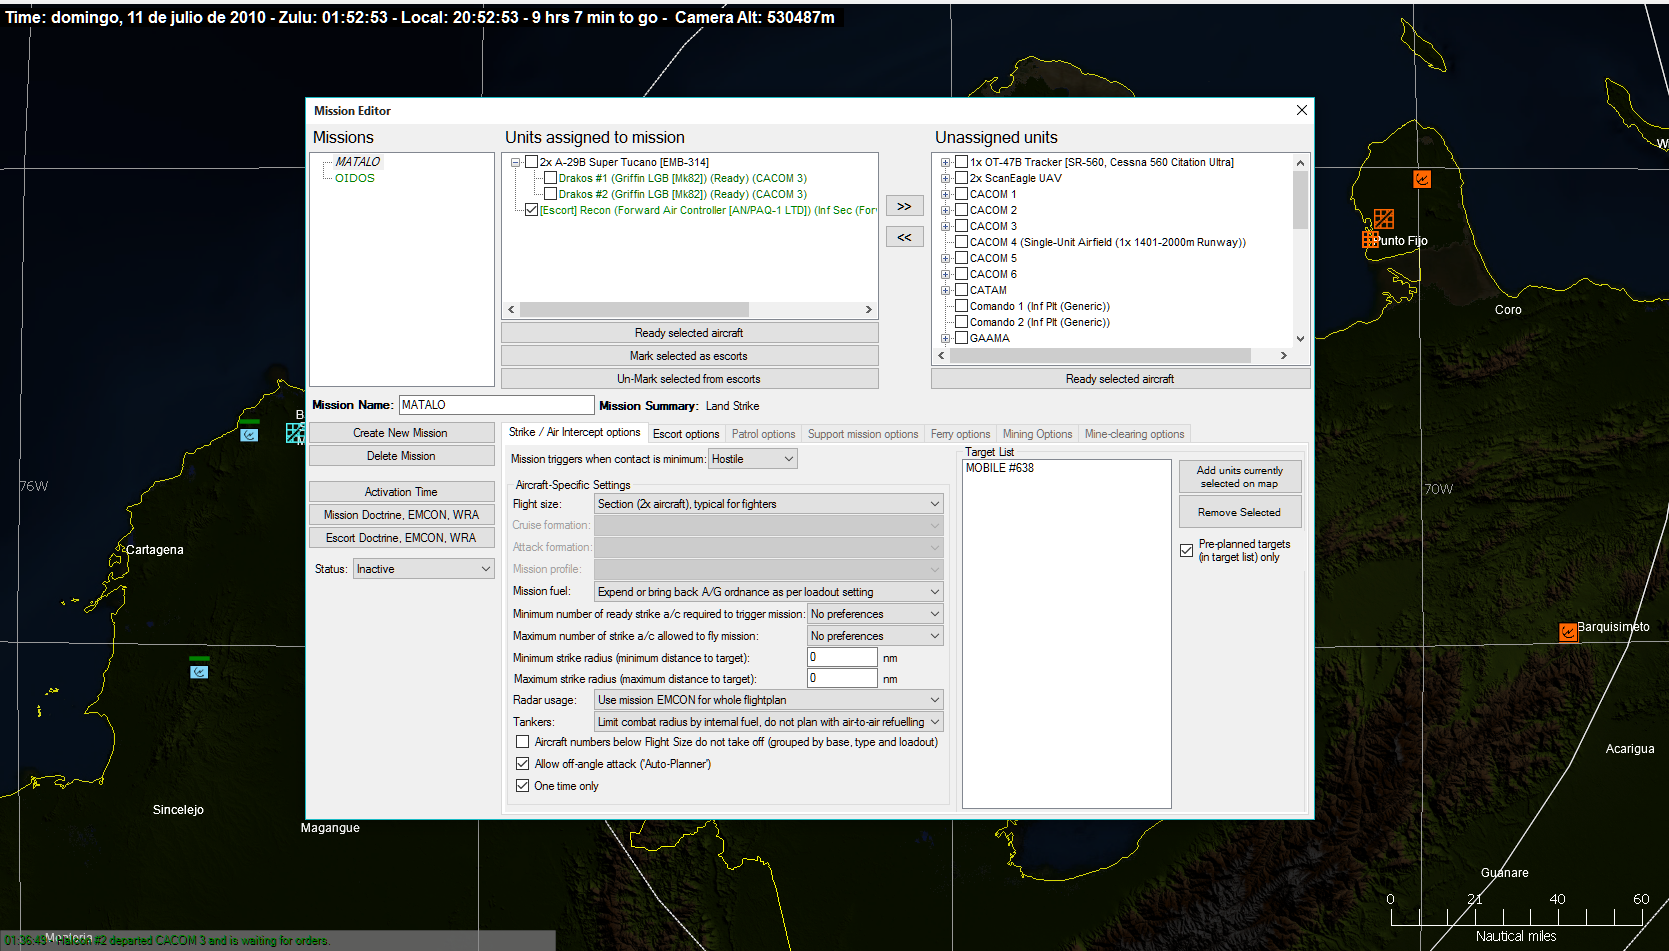Check the CACOM 4 Single-Unit Airfield box

pyautogui.click(x=961, y=242)
